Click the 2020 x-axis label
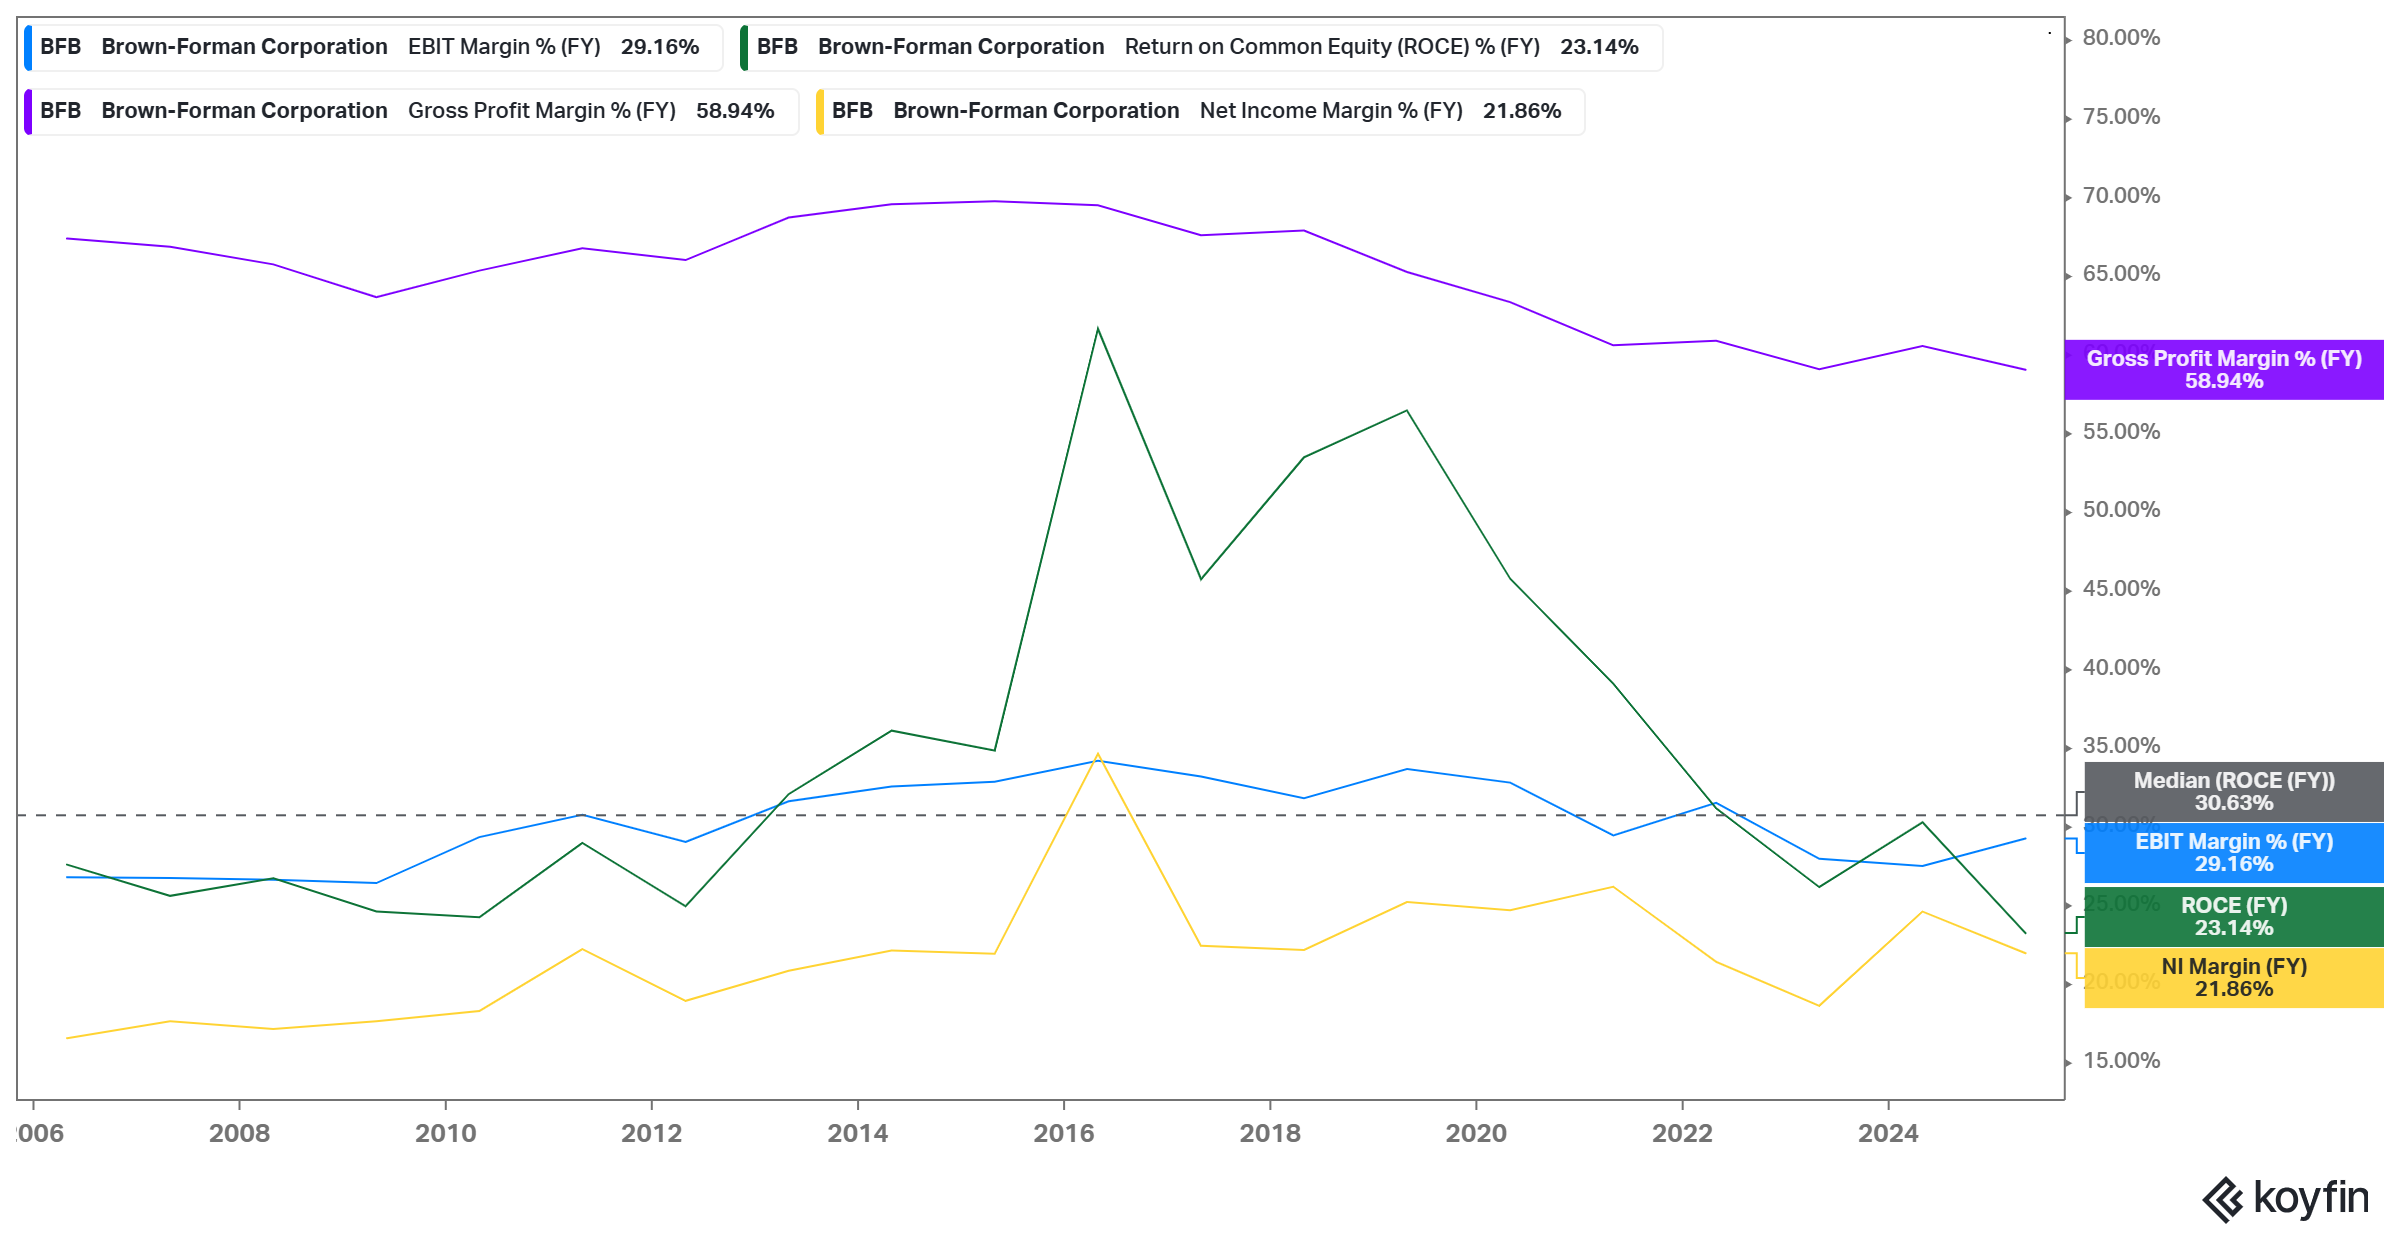 click(x=1476, y=1133)
